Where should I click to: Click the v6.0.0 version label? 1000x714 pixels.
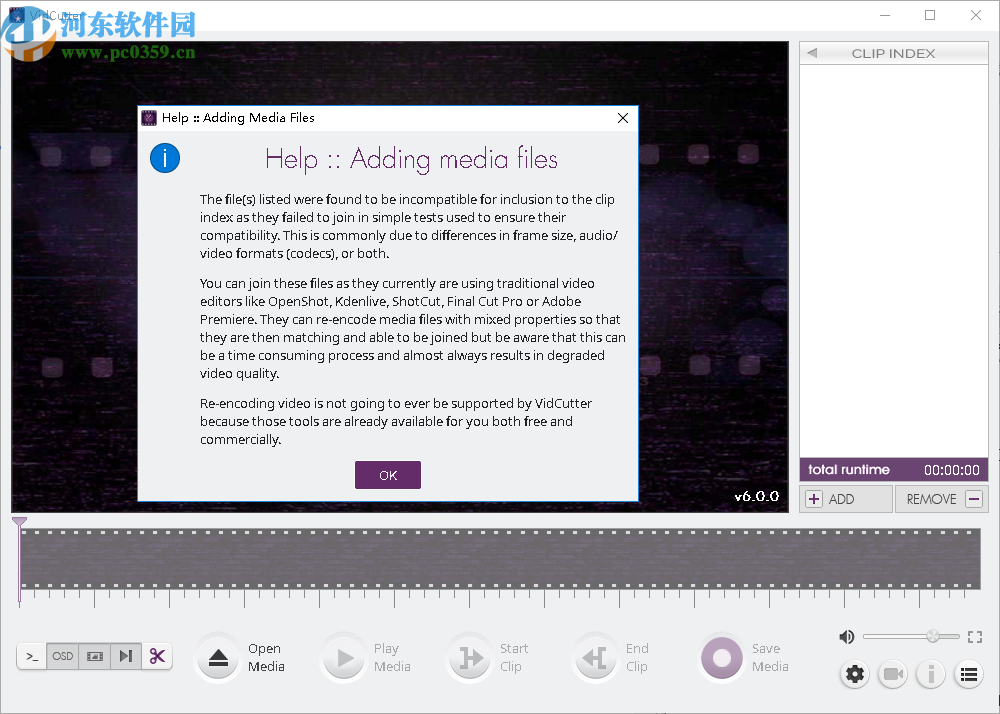point(756,496)
